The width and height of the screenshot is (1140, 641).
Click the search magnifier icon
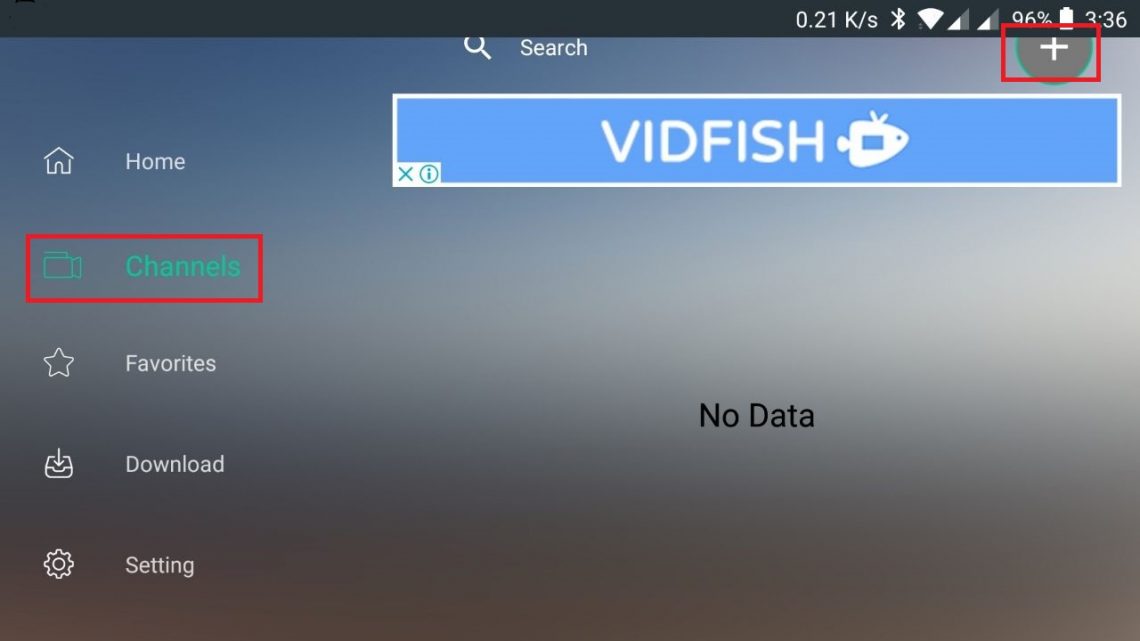pos(477,47)
